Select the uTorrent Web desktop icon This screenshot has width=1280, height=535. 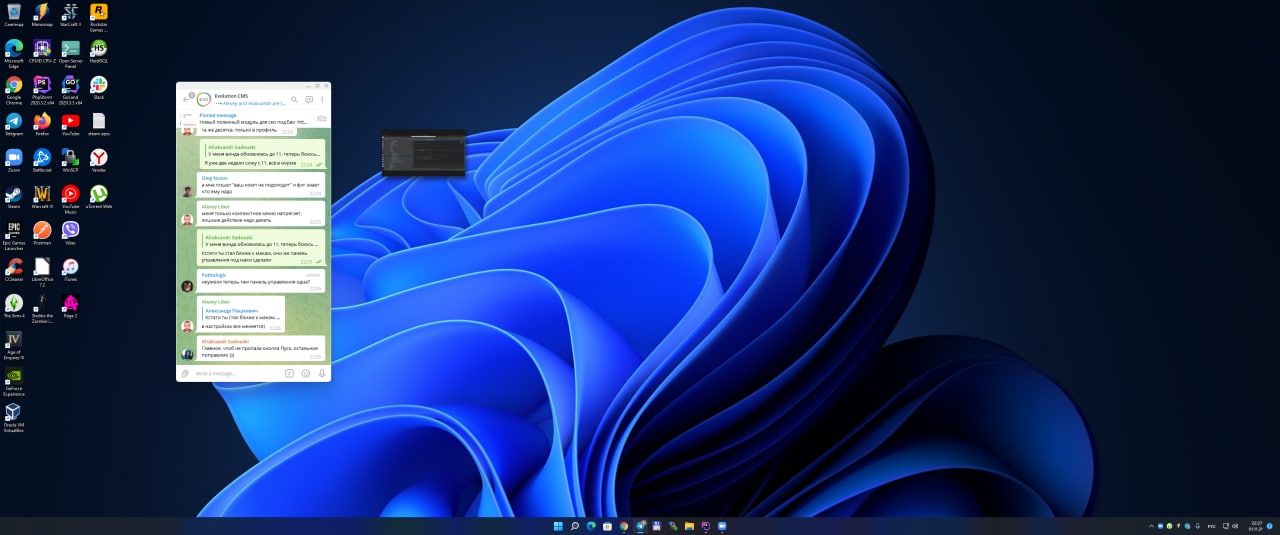[x=98, y=197]
